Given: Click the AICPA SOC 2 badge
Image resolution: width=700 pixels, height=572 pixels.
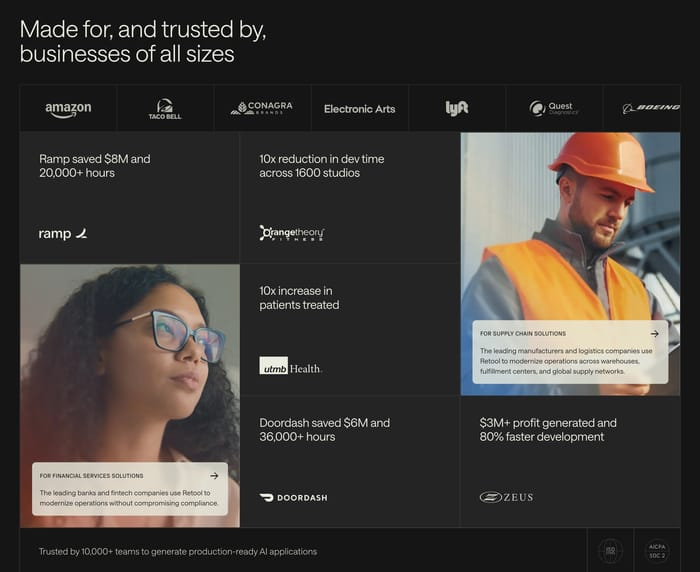Looking at the screenshot, I should pyautogui.click(x=657, y=551).
